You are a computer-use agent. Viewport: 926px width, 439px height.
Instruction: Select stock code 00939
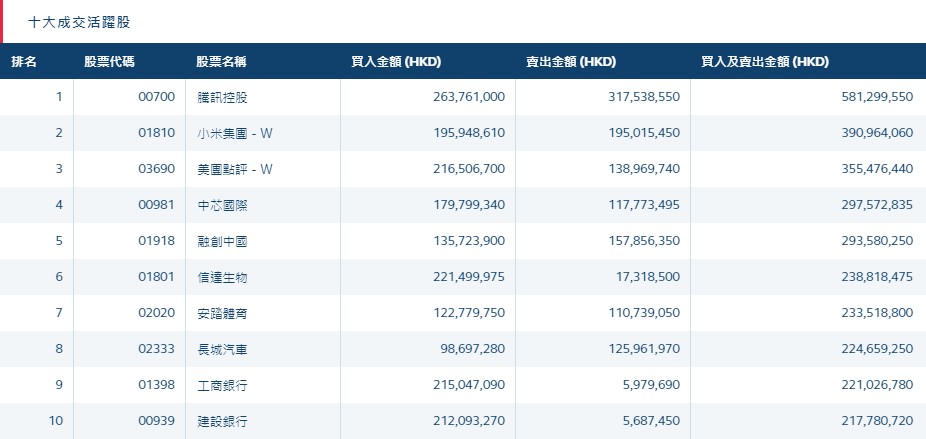[156, 421]
